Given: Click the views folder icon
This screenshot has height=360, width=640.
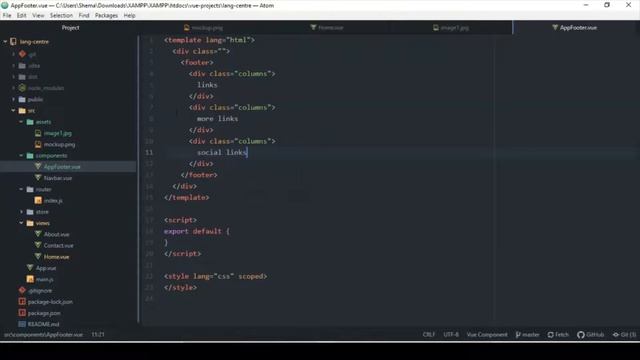Looking at the screenshot, I should [x=30, y=223].
